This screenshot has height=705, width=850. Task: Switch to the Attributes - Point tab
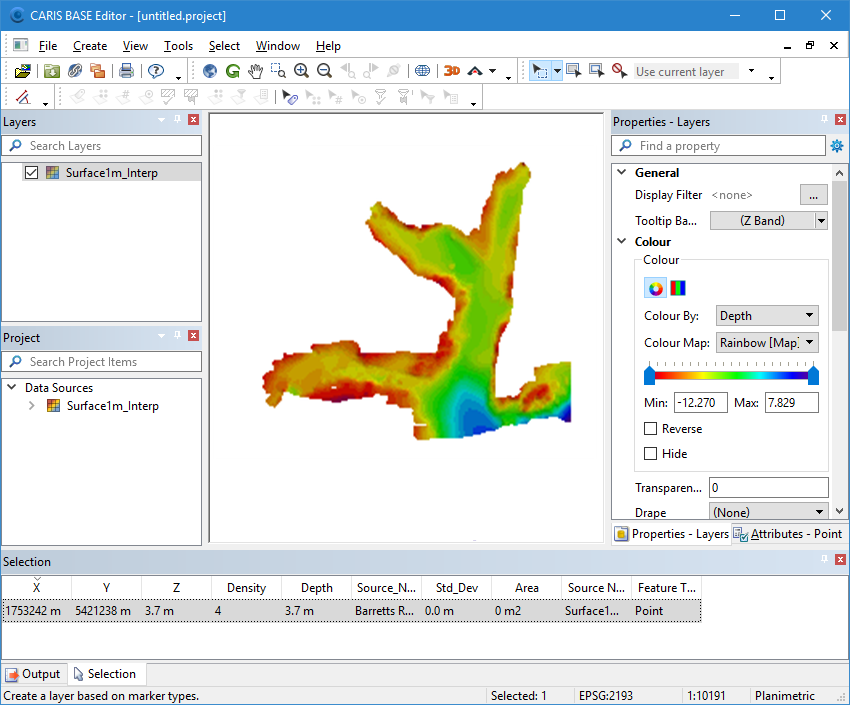(x=788, y=534)
